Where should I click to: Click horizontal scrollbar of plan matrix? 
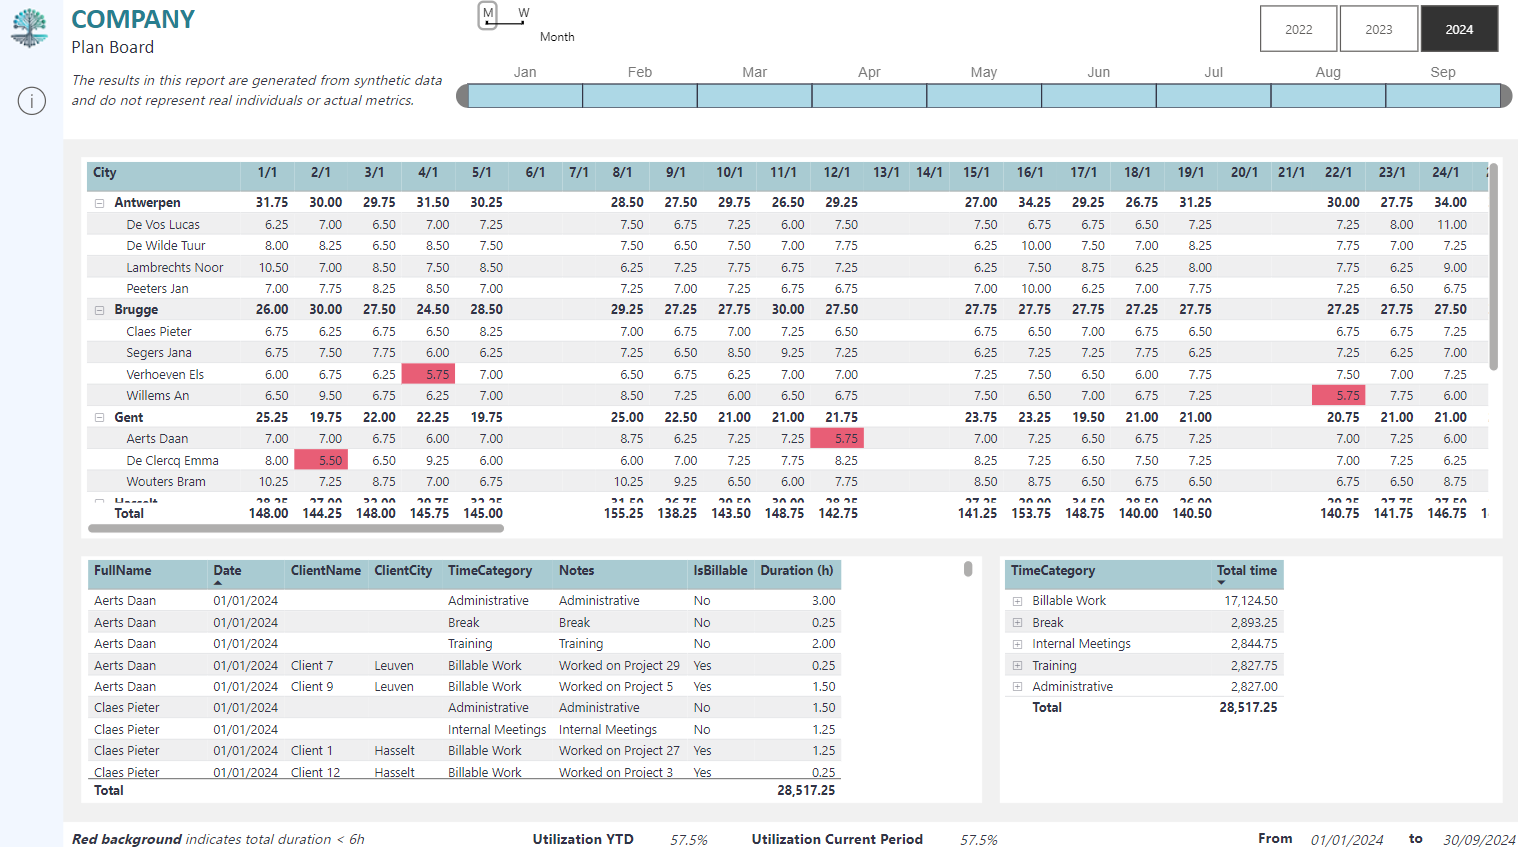click(x=296, y=528)
